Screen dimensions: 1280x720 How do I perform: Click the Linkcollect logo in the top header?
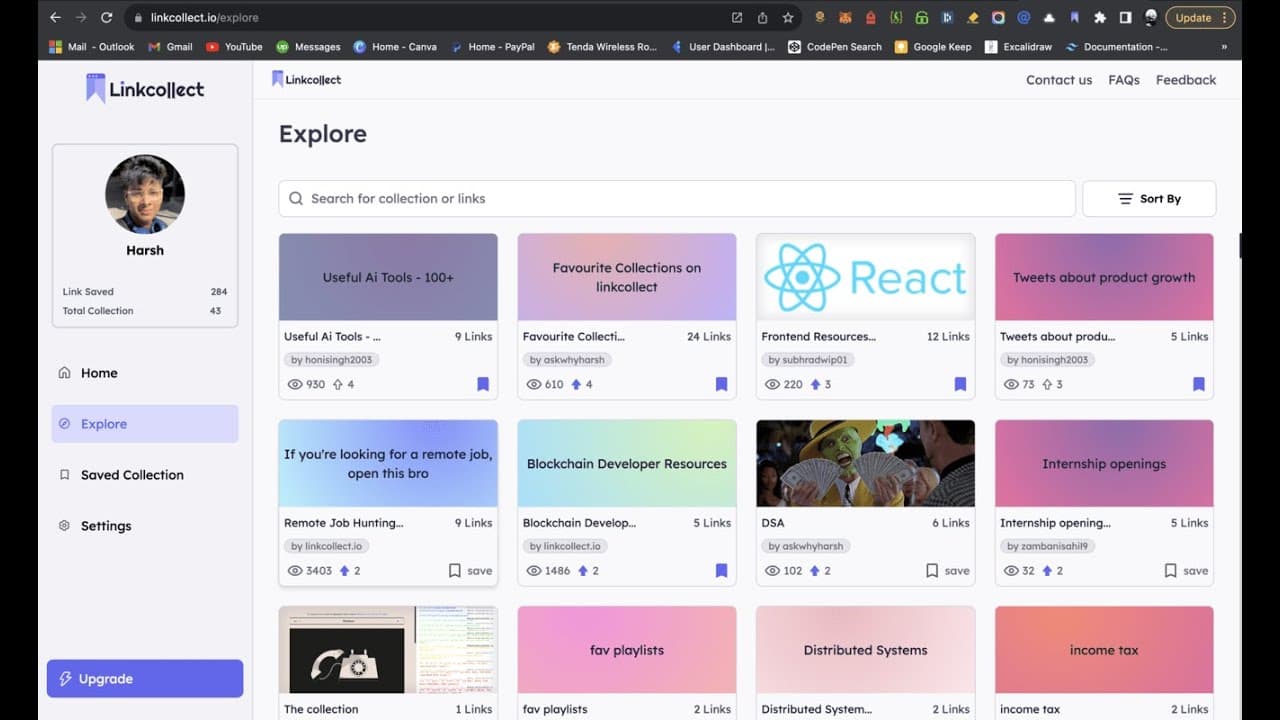(306, 79)
